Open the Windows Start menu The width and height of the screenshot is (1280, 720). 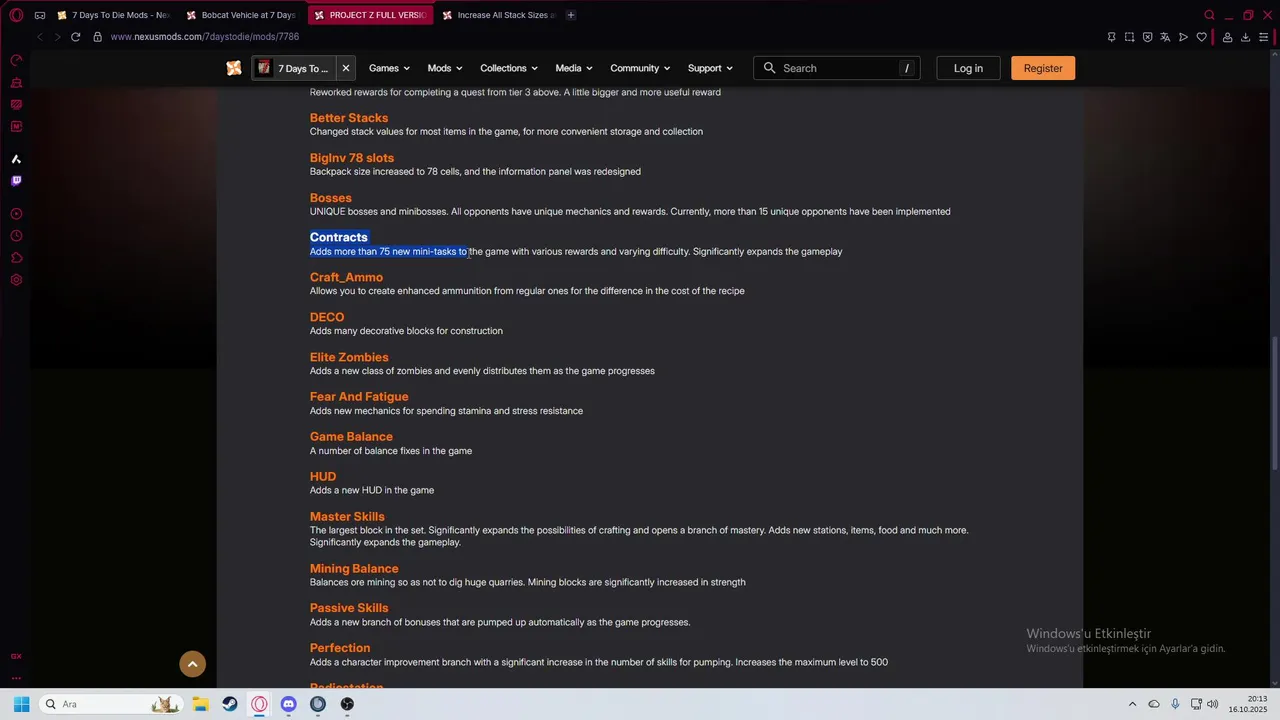click(x=21, y=704)
